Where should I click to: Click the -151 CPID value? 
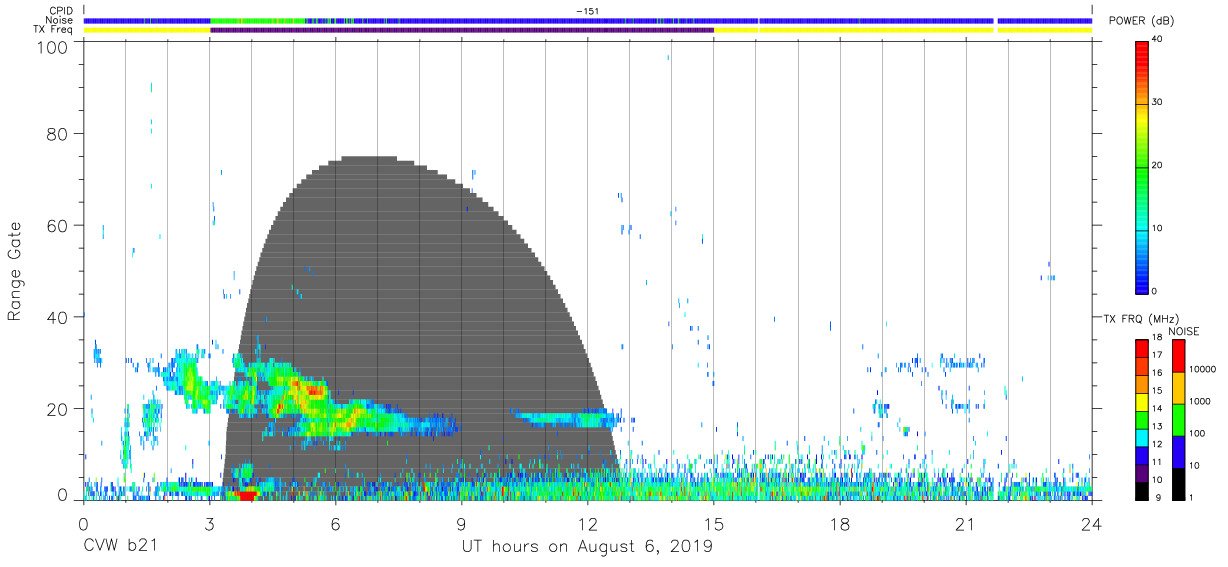click(587, 11)
